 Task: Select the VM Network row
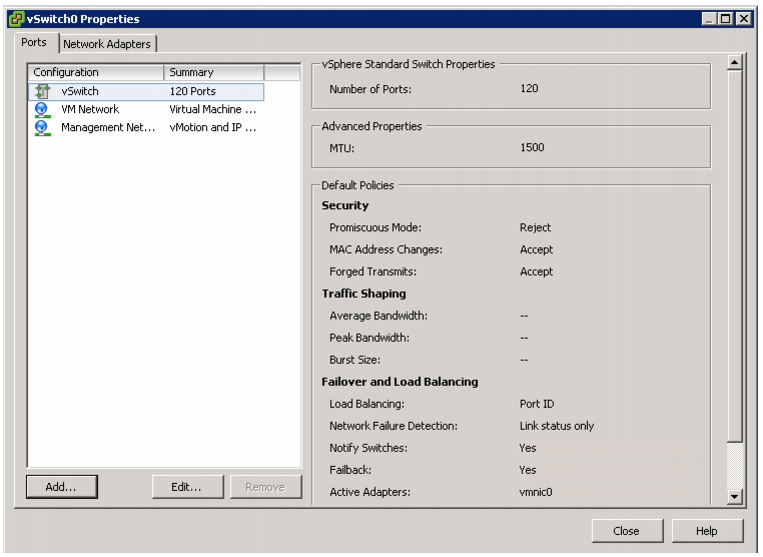click(146, 109)
